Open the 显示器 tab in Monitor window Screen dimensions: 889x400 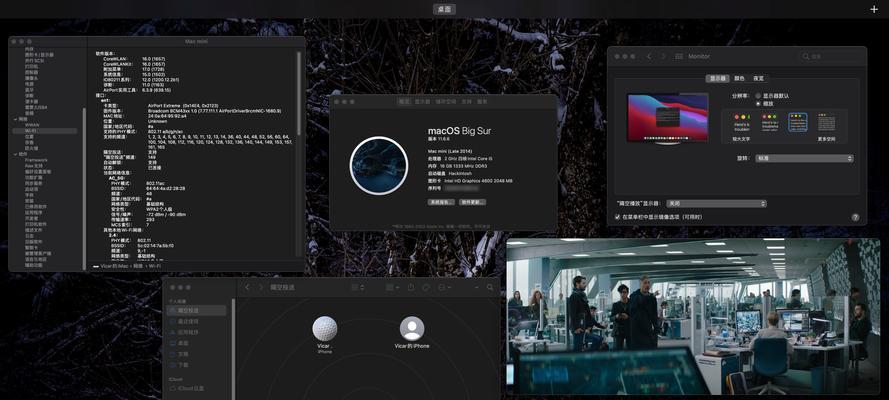[717, 78]
